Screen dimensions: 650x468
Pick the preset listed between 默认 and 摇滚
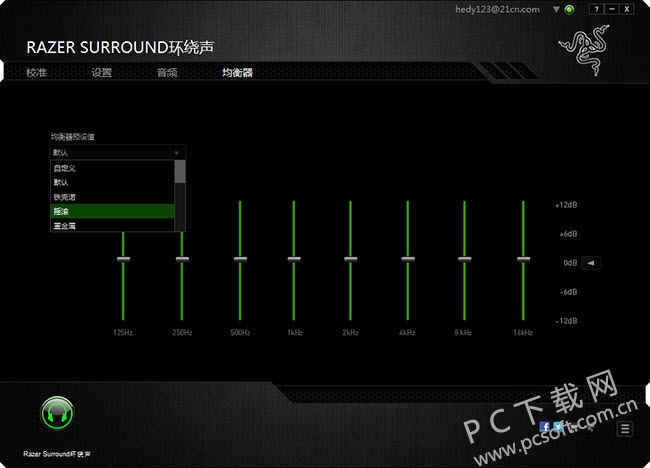pos(112,197)
